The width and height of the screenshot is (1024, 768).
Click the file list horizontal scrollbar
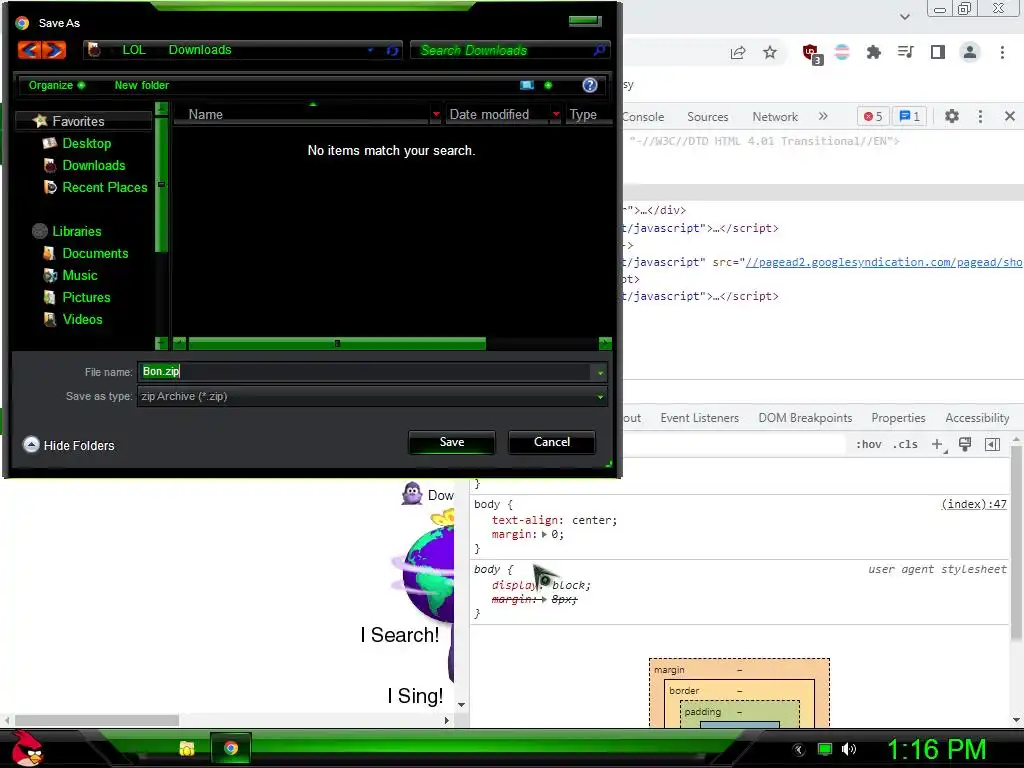(x=337, y=344)
